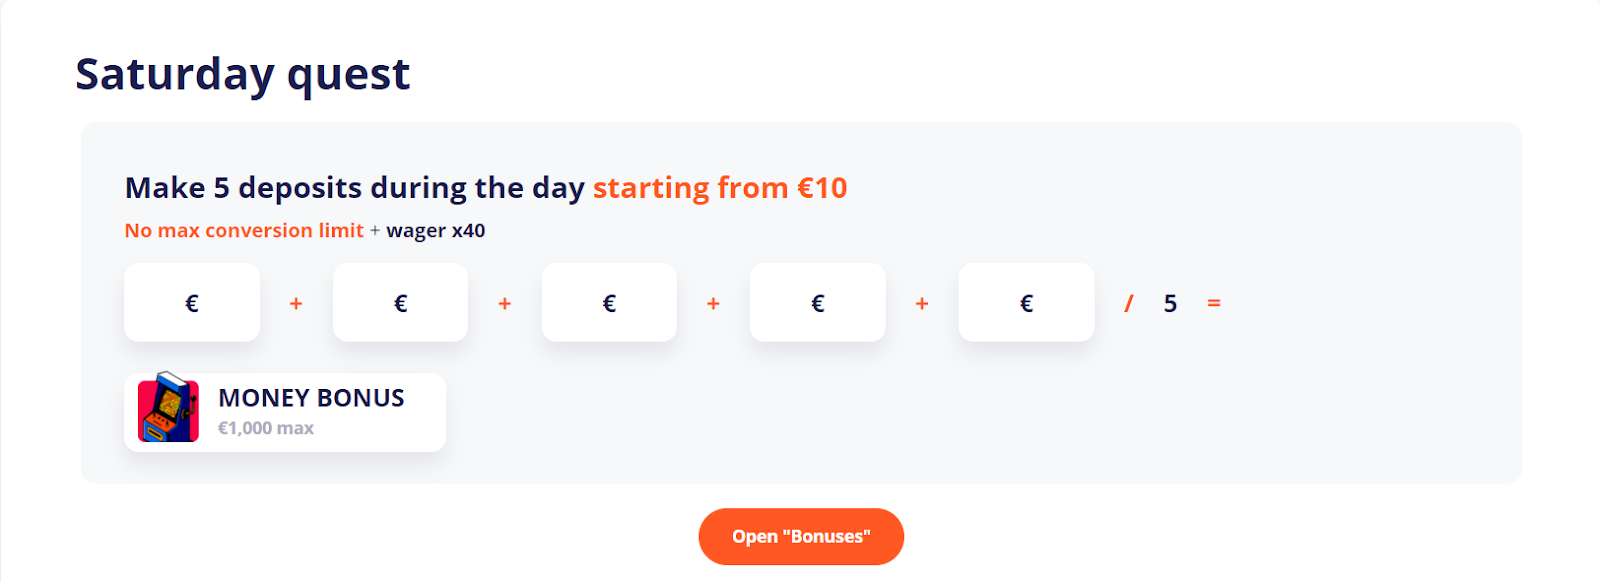The height and width of the screenshot is (582, 1600).
Task: Select the fifth euro deposit box
Action: pos(1026,302)
